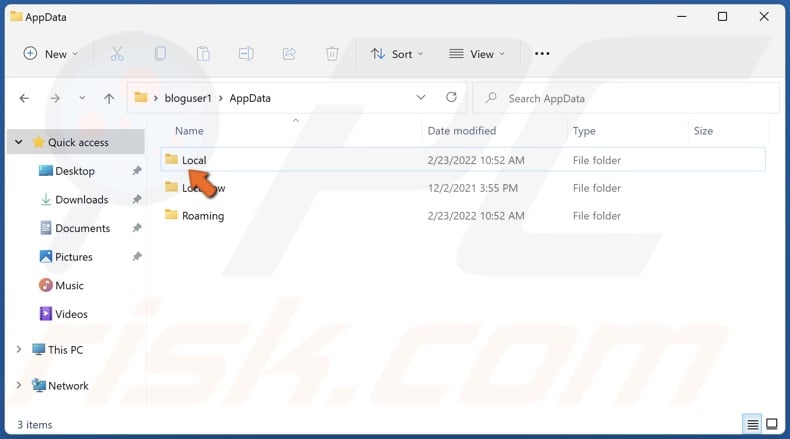Click the Delete trash can icon
This screenshot has width=790, height=439.
coord(332,54)
